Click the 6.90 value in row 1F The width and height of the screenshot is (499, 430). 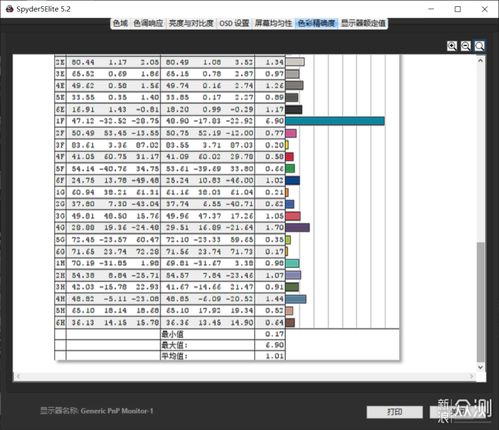(x=274, y=121)
